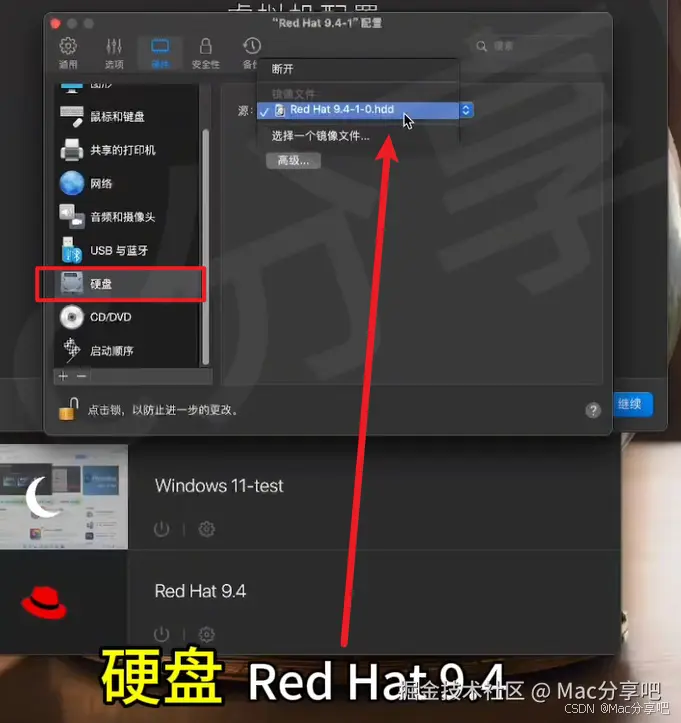Select Hard Disk (硬盘) in hardware list
Screen dimensions: 681x723
[126, 284]
